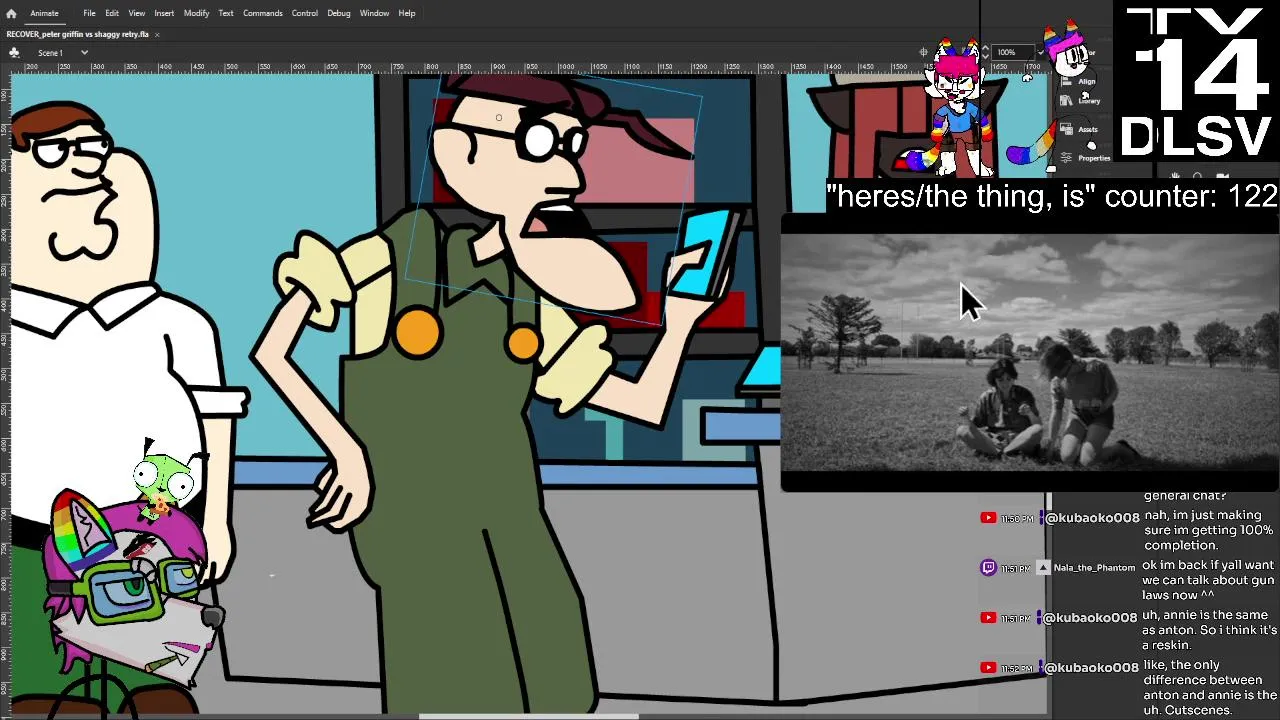Select the RECOVER_peter griffin vs shaggy retry.fla tab
This screenshot has height=720, width=1280.
pyautogui.click(x=78, y=34)
